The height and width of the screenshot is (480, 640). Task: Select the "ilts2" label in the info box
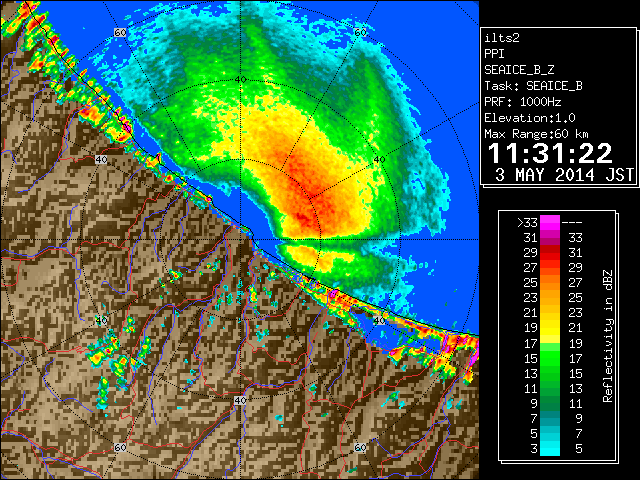tap(502, 38)
